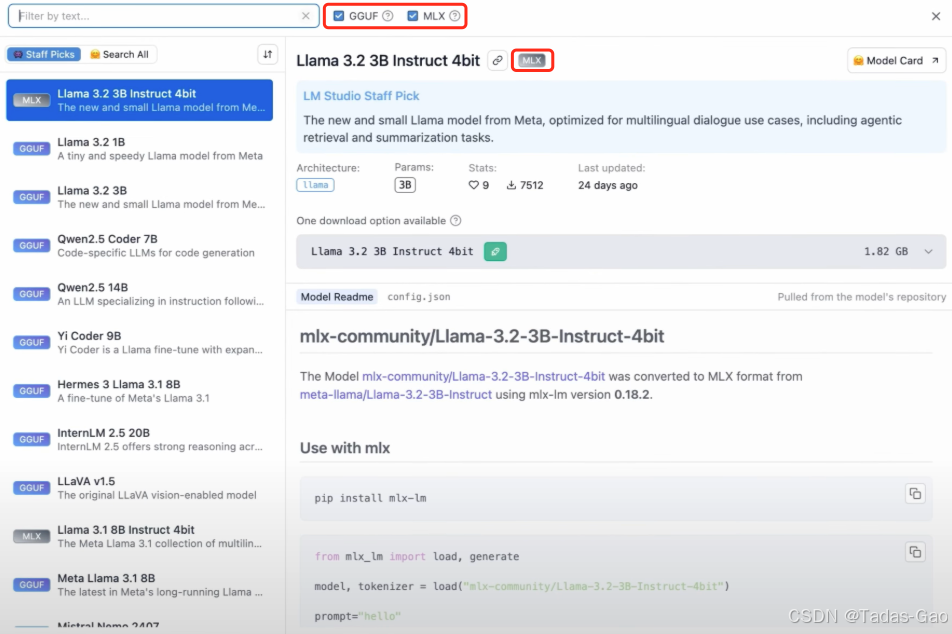The image size is (952, 634).
Task: Open the meta-llama/Llama-3.2-3B-Instruct link
Action: [396, 395]
